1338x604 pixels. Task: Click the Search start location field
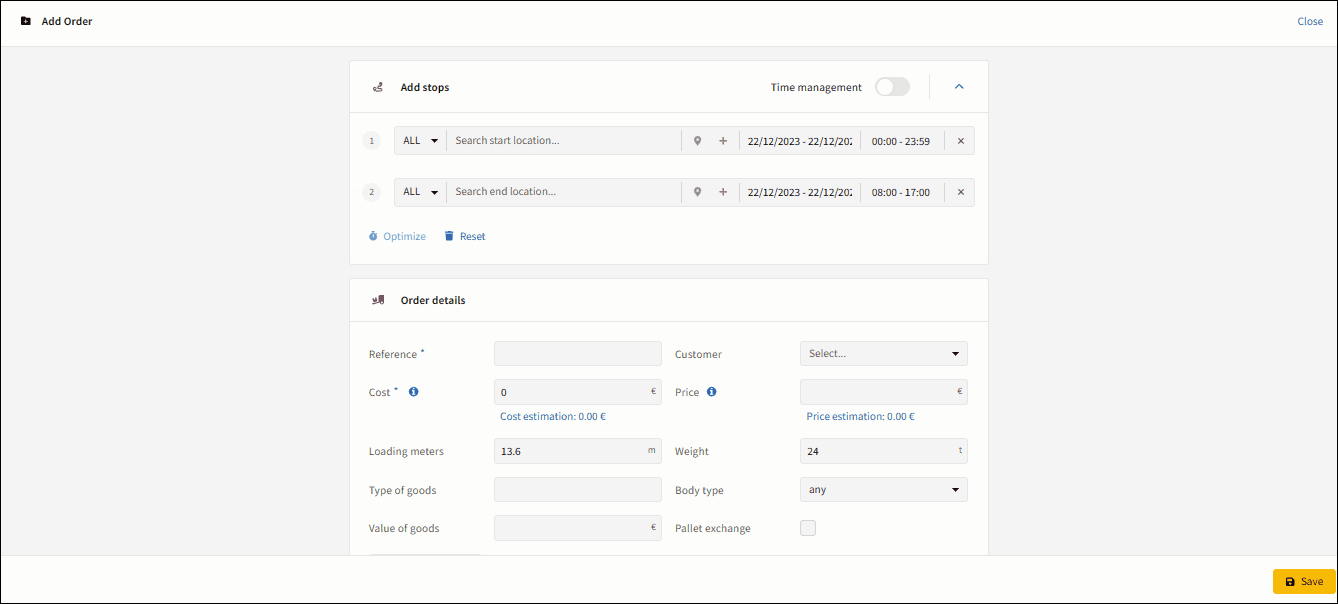pos(564,141)
